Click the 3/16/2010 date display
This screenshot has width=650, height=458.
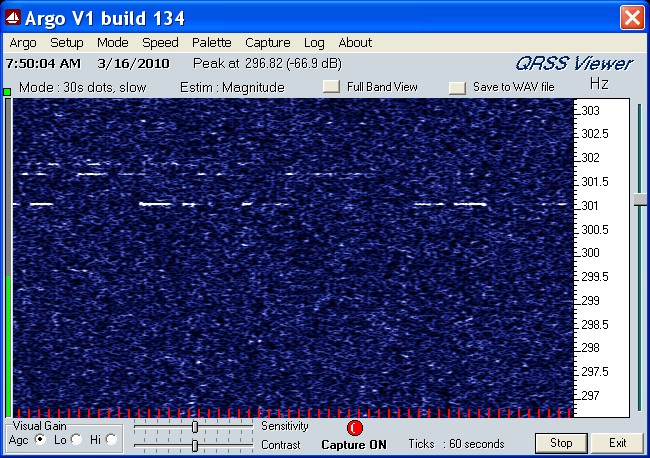coord(133,63)
